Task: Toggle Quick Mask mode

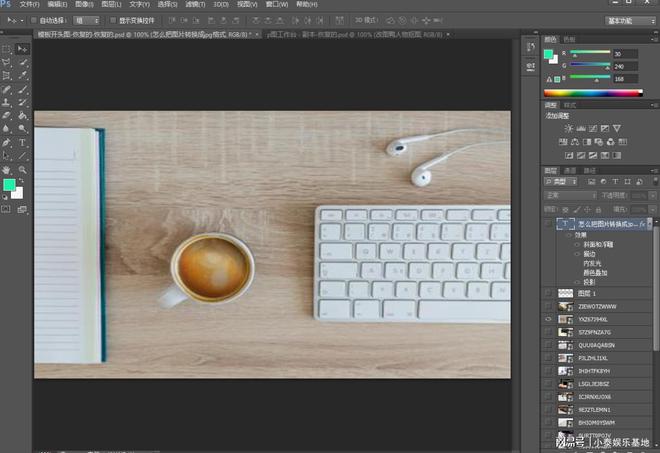Action: coord(6,209)
